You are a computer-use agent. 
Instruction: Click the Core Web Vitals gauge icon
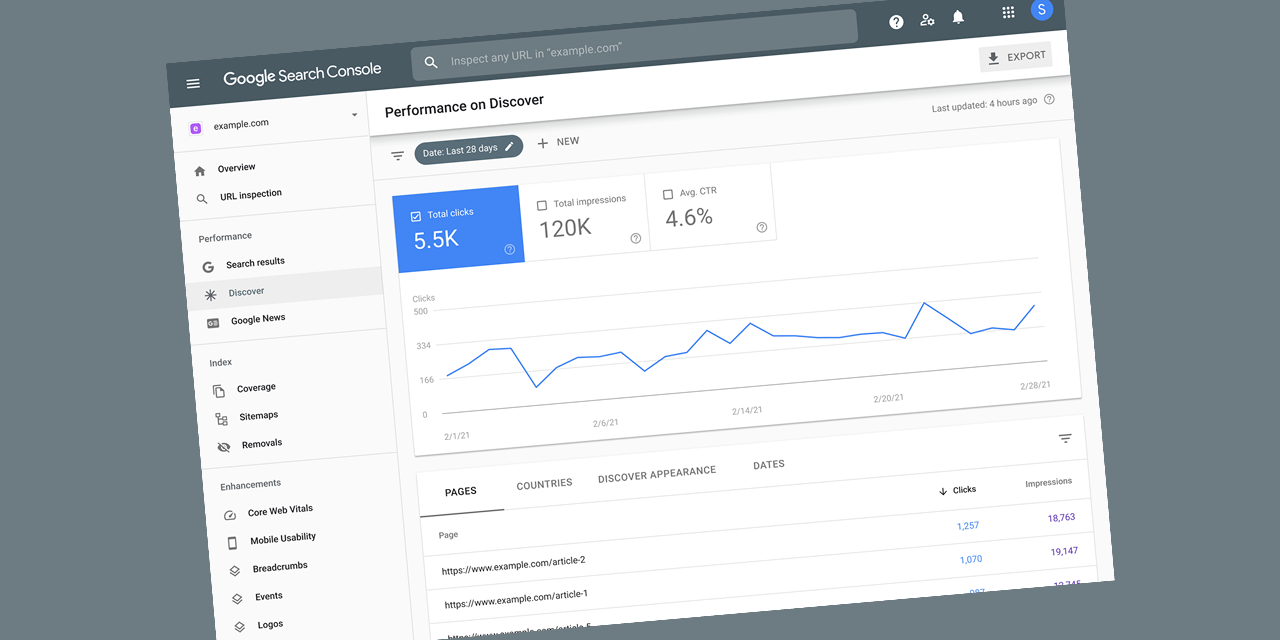point(230,515)
